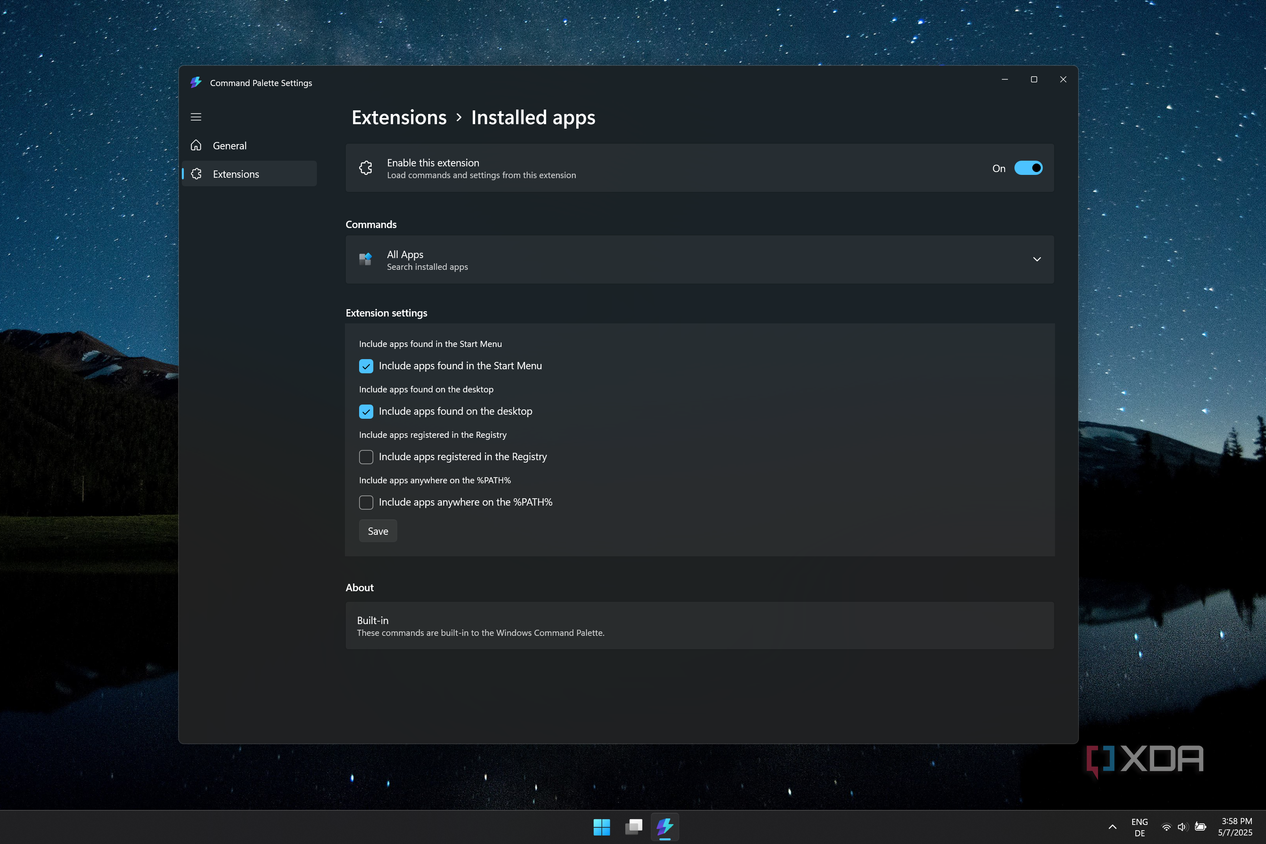Screen dimensions: 1266x844
Task: Click the Built-in about card
Action: click(699, 625)
